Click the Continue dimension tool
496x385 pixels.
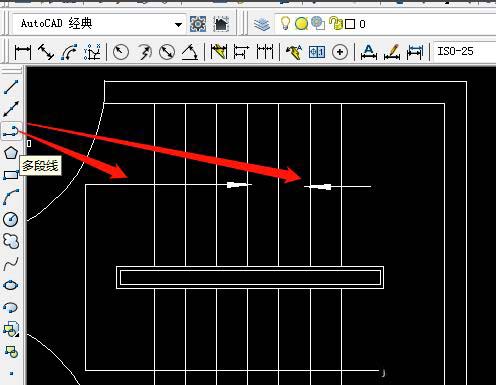pyautogui.click(x=265, y=52)
